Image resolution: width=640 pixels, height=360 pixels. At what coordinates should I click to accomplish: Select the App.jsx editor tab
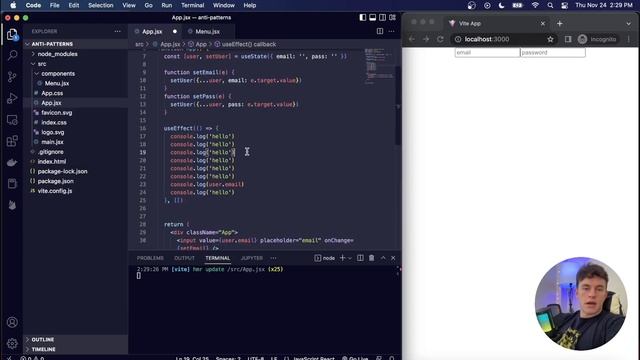point(152,31)
